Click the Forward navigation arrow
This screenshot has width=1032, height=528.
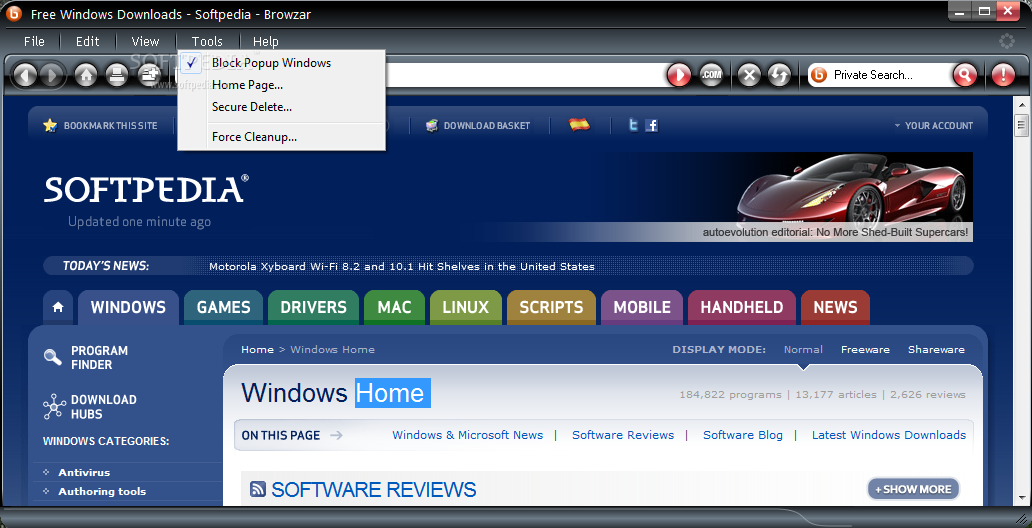point(52,75)
